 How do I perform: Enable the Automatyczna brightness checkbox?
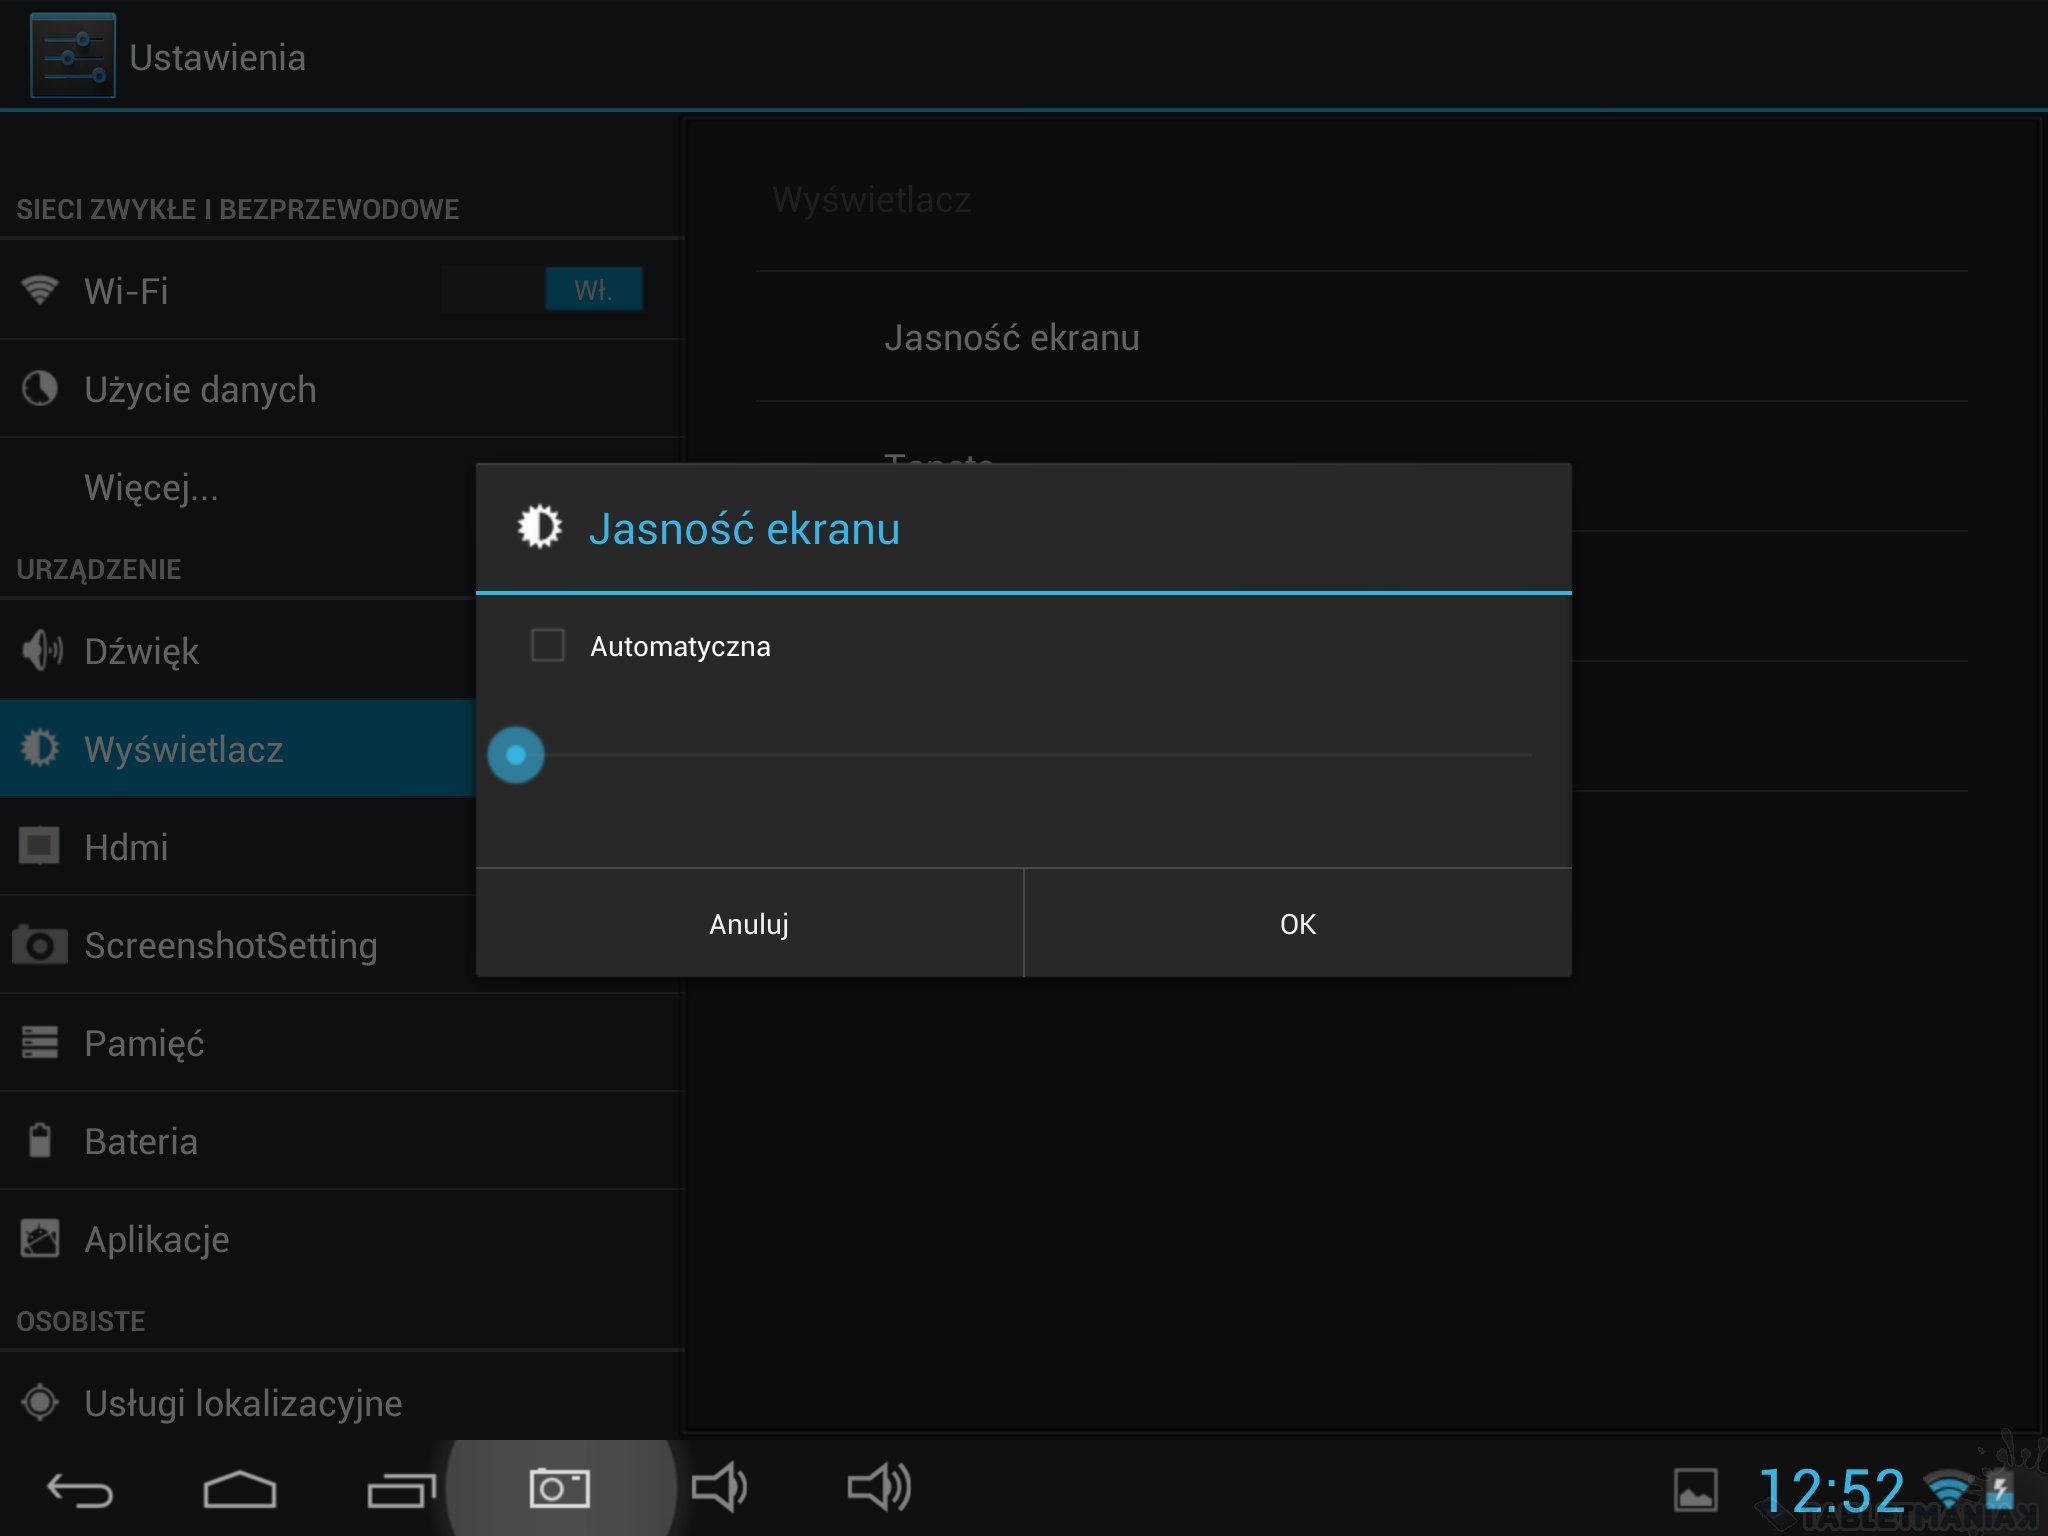click(x=548, y=645)
